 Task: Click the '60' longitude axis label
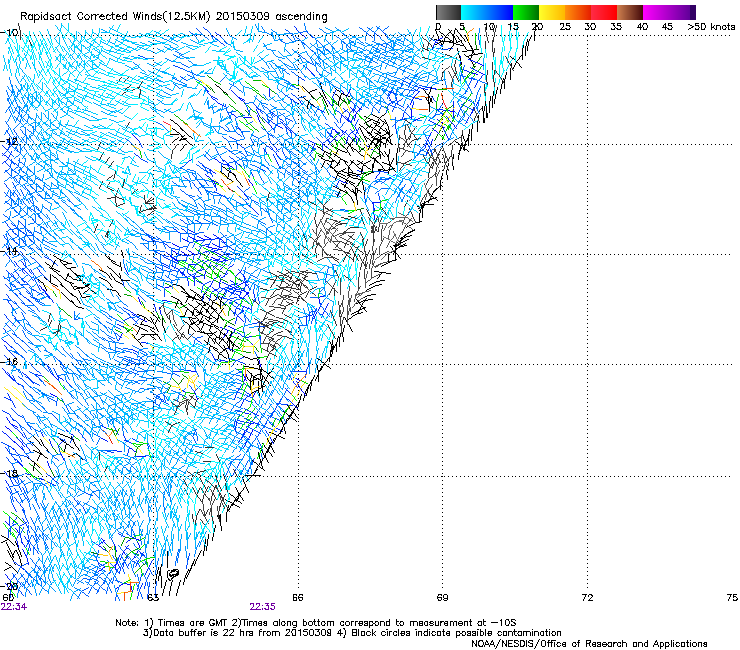[8, 598]
